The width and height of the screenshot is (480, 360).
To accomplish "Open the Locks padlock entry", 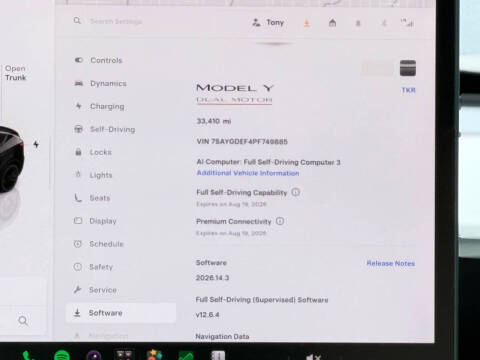I will [93, 152].
